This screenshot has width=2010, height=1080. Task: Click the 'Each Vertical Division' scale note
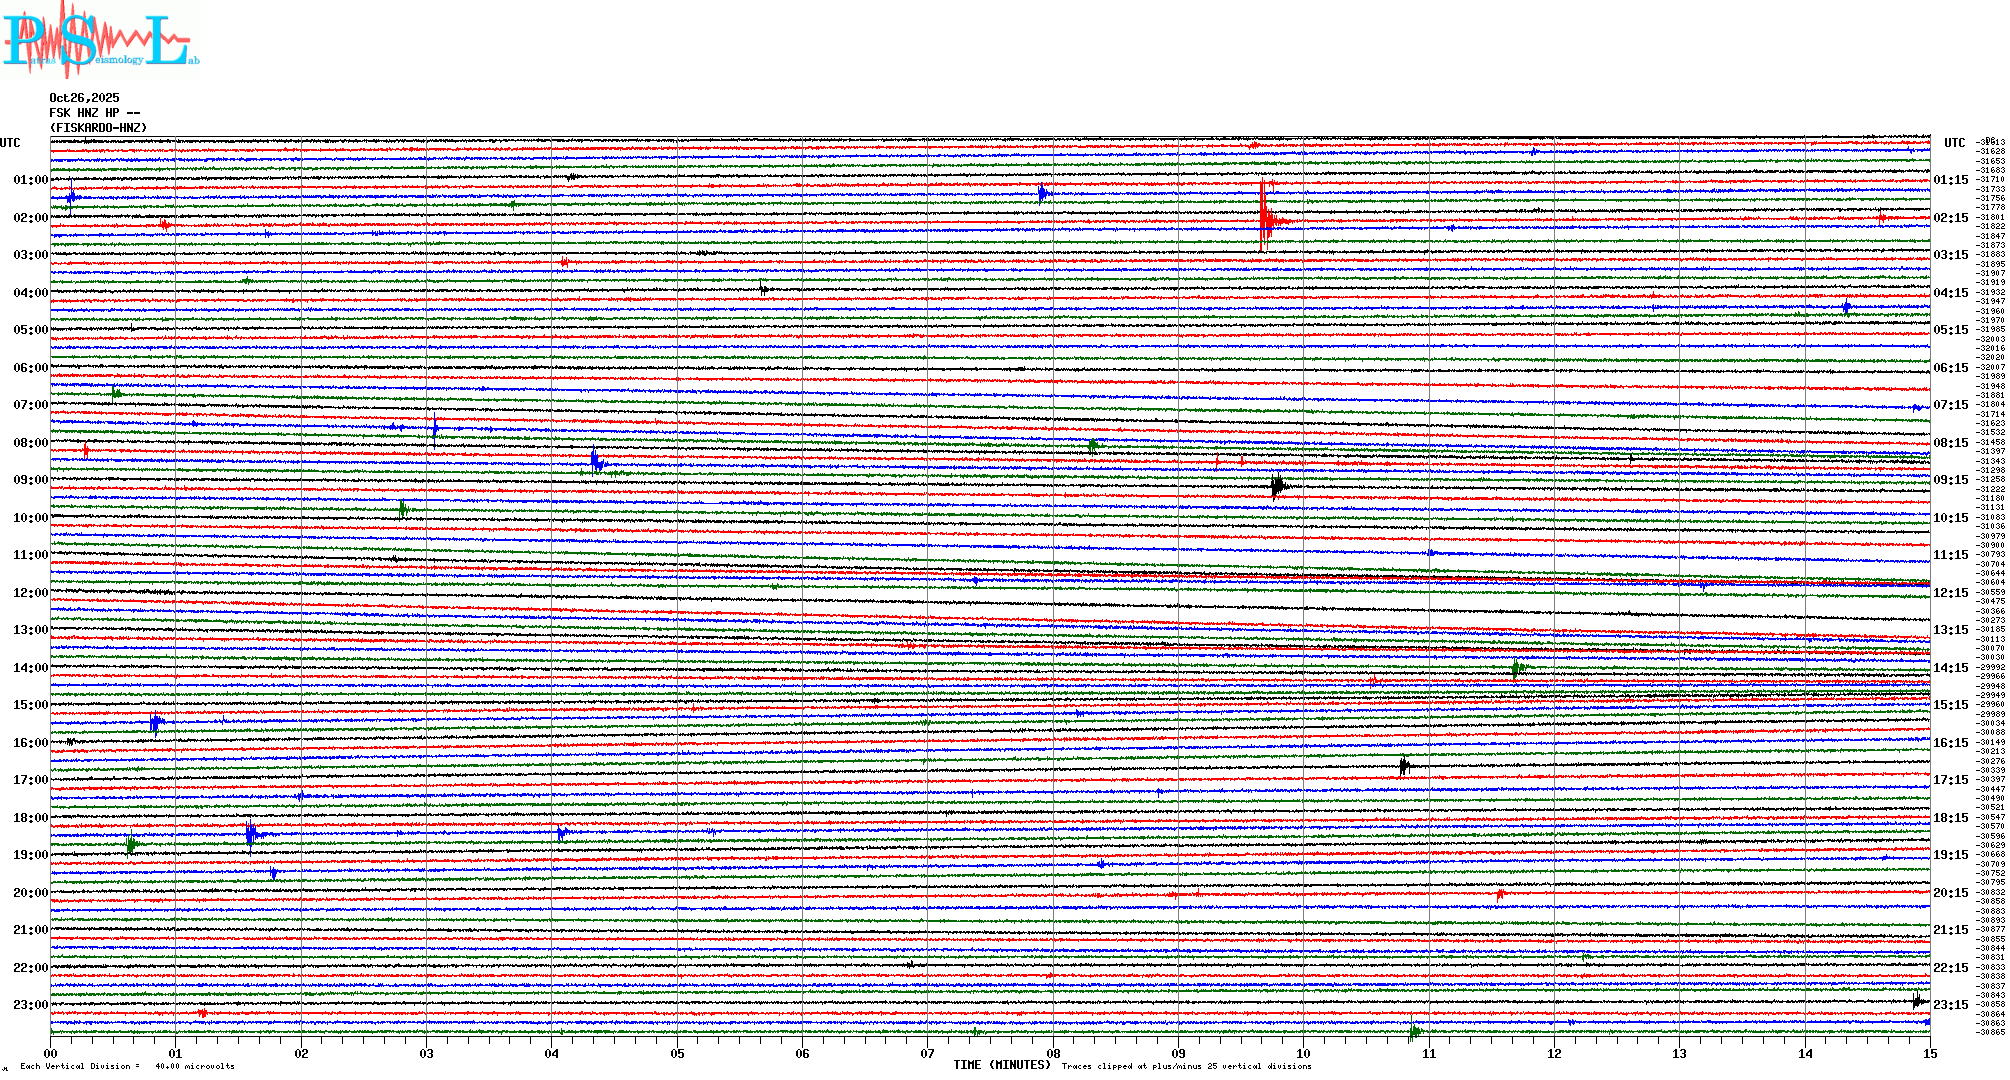point(127,1066)
